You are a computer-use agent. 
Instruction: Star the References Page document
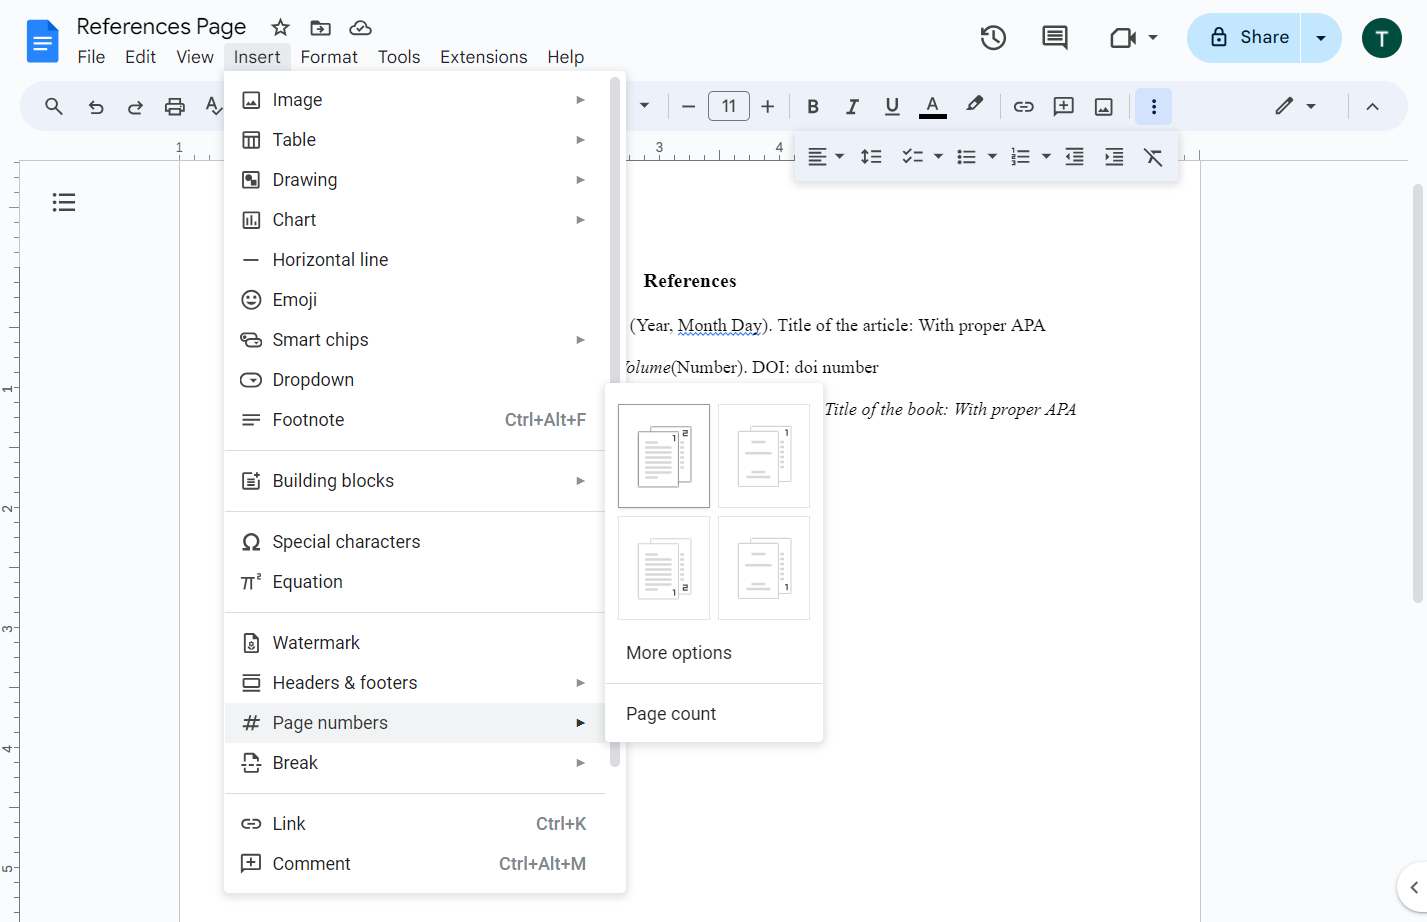(x=280, y=27)
